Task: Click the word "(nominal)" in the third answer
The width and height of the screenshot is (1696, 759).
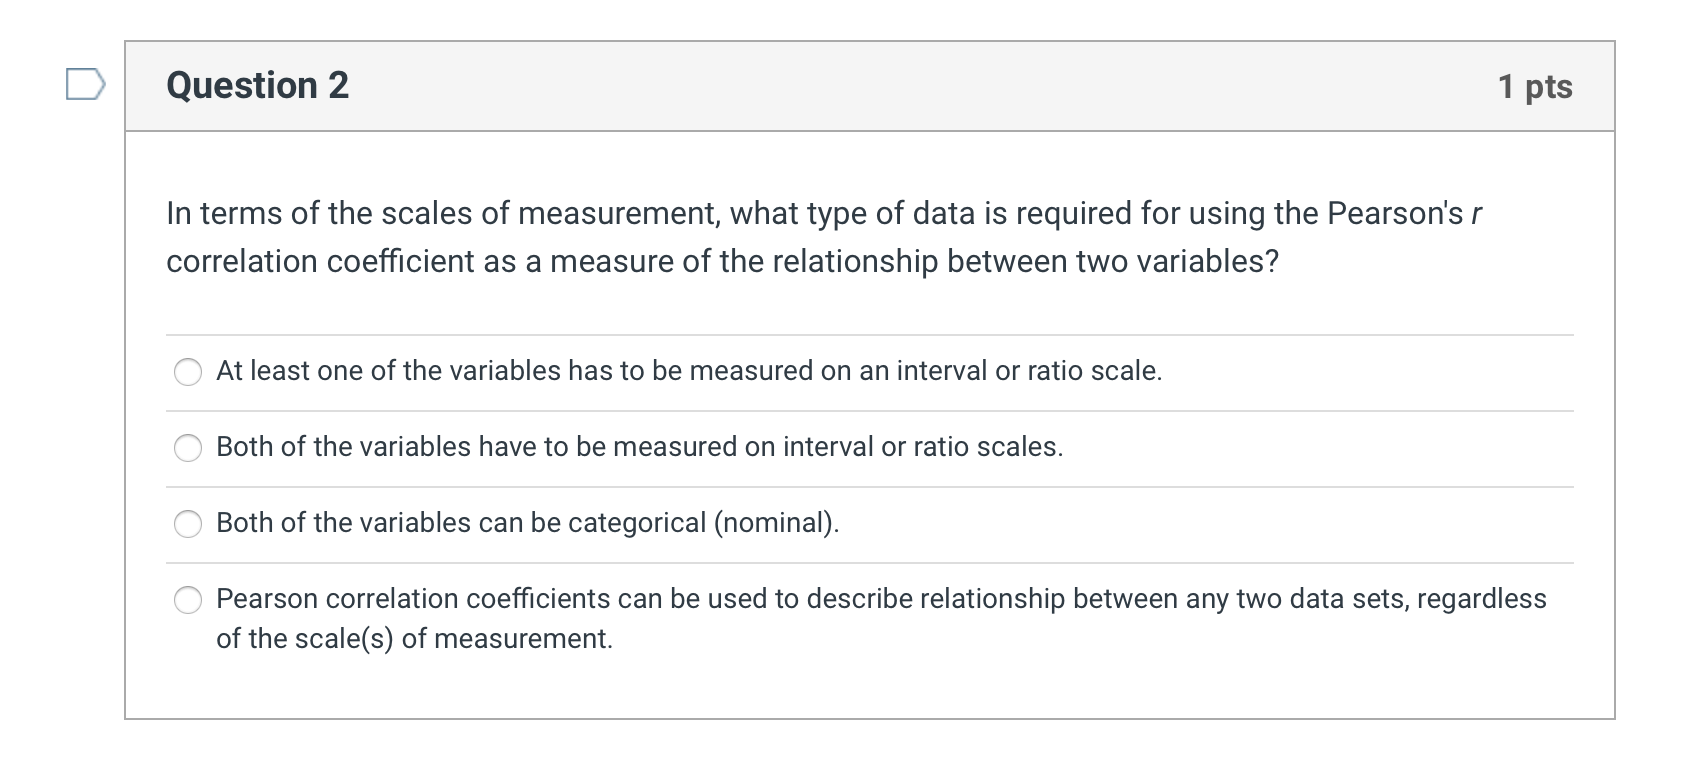Action: 776,523
